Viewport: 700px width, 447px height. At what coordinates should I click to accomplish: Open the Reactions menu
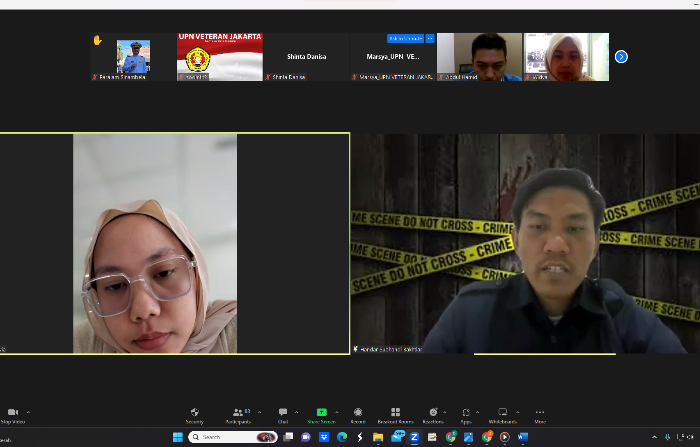click(433, 416)
